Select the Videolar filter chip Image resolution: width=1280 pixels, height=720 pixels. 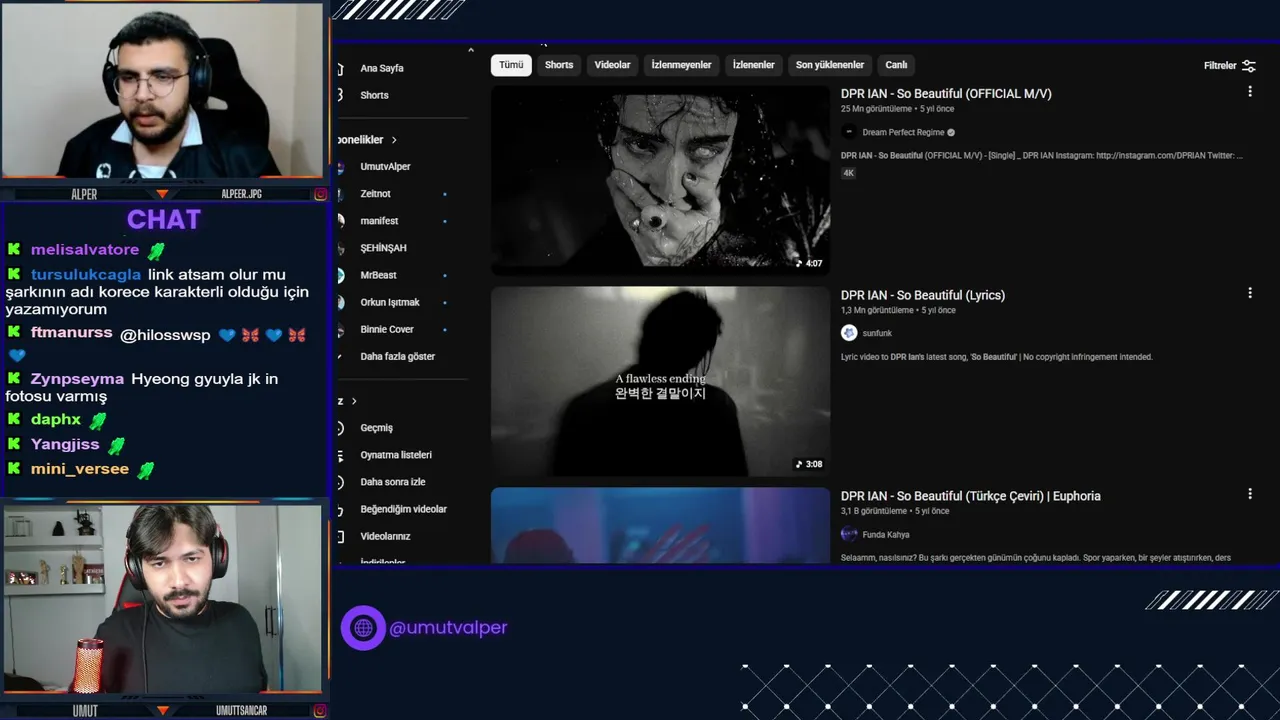click(612, 65)
